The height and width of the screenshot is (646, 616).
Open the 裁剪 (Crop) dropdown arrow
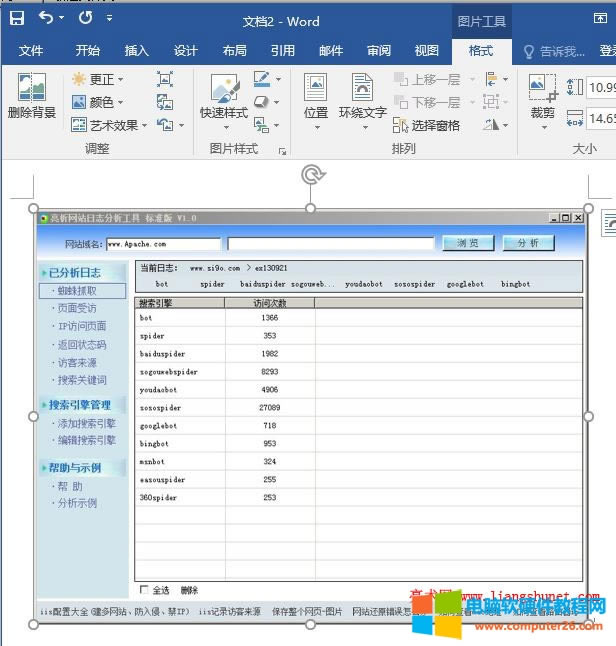(x=544, y=127)
